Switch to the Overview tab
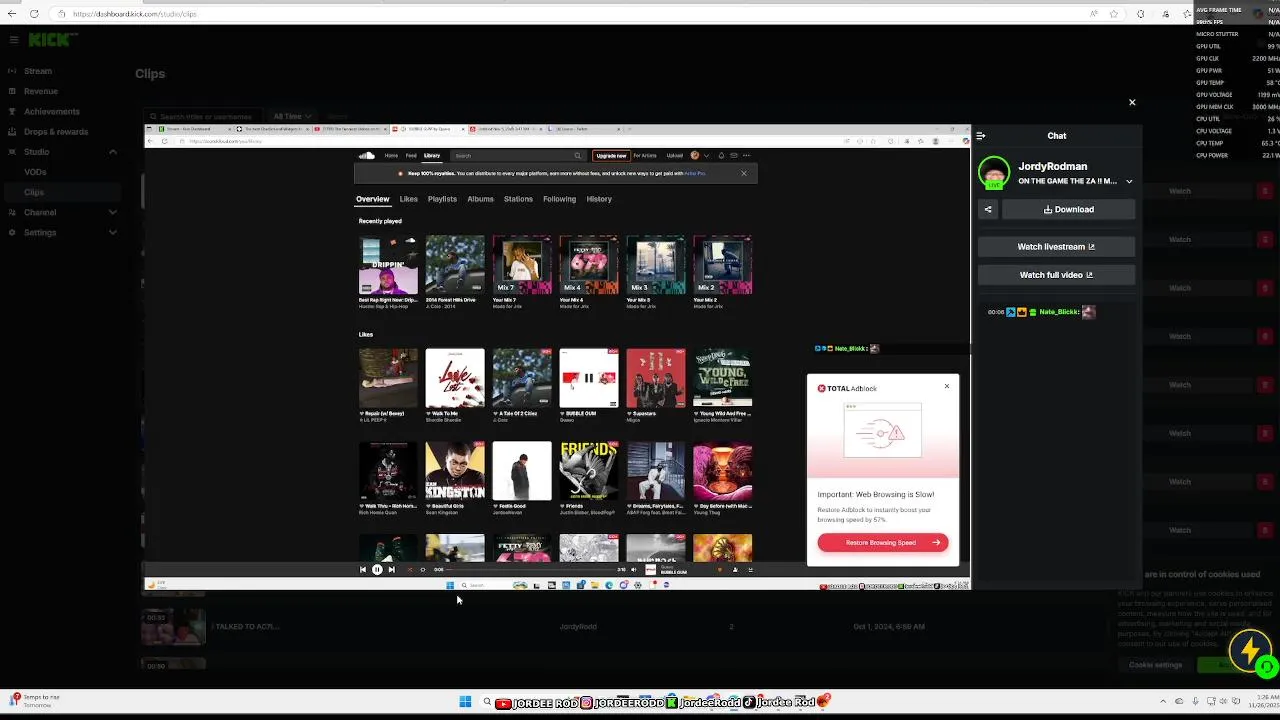 (x=372, y=199)
